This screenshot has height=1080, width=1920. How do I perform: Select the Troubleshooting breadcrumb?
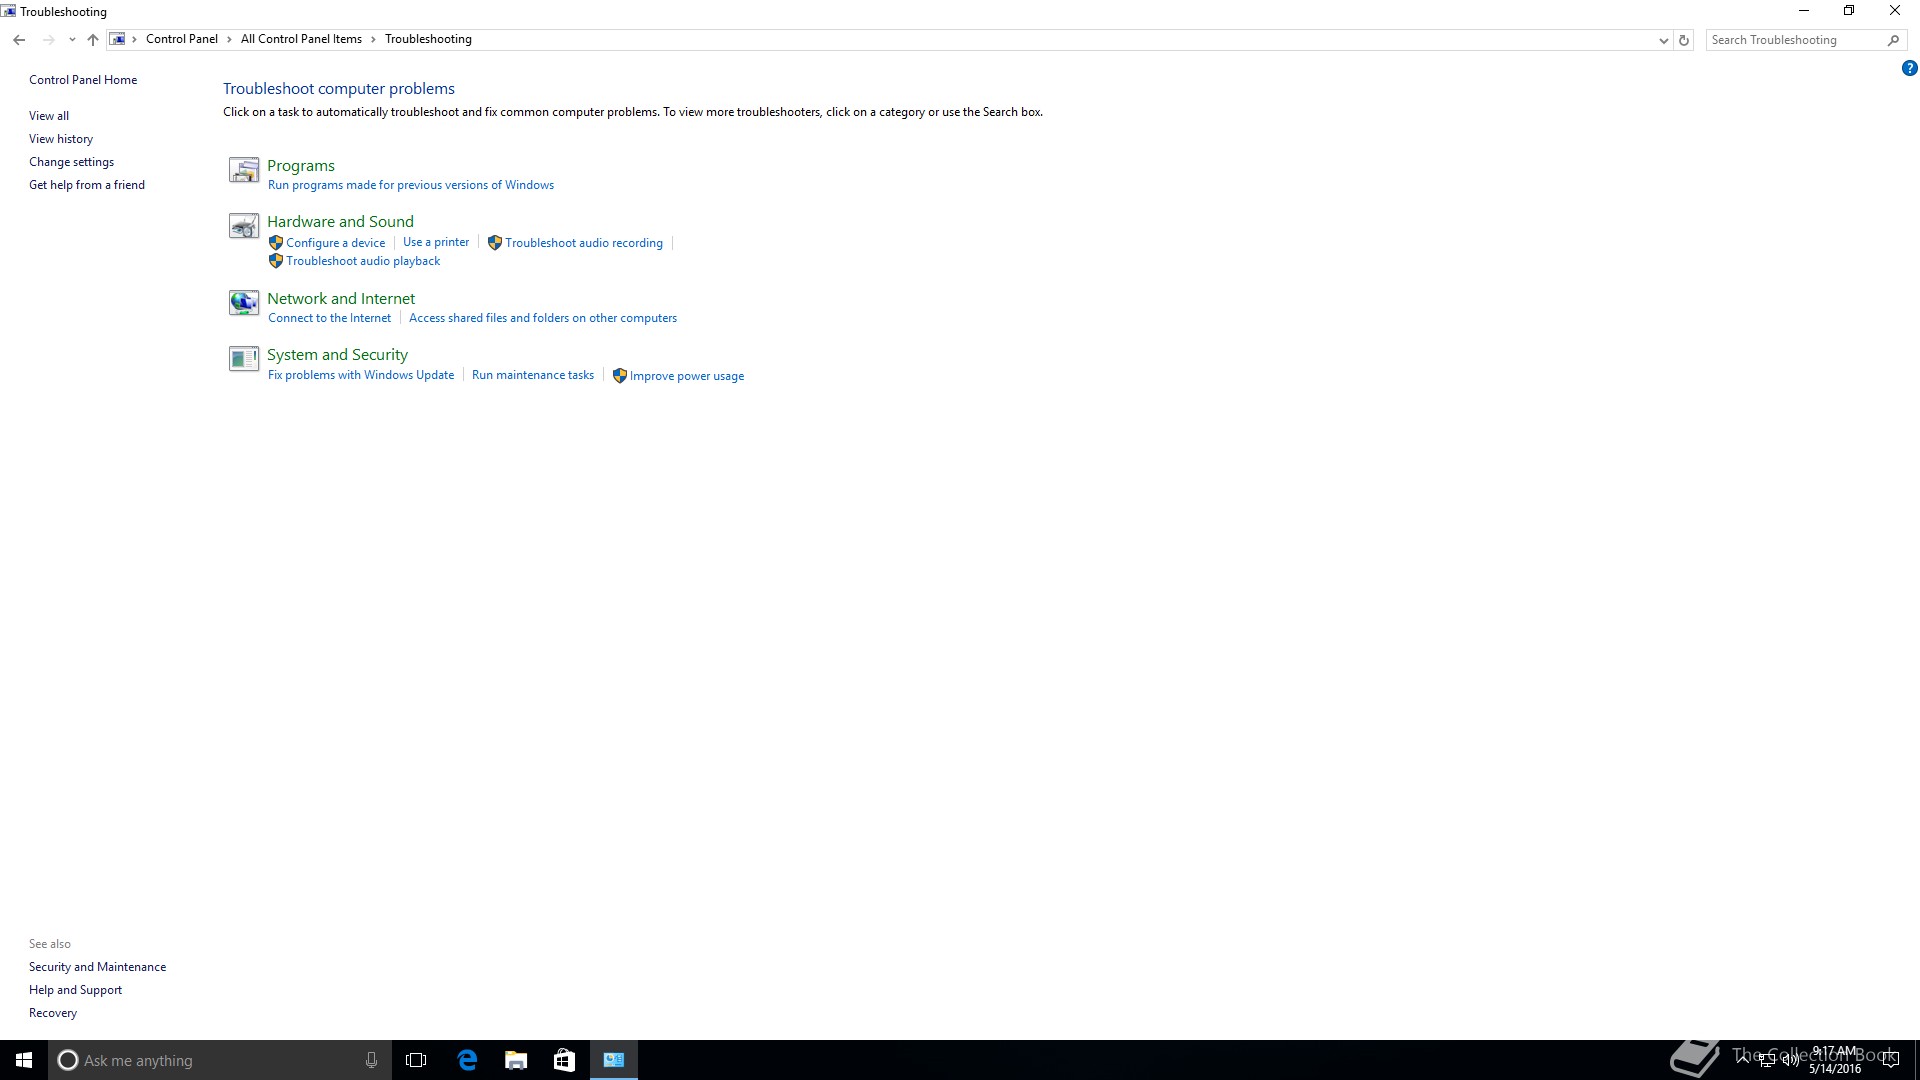point(428,39)
